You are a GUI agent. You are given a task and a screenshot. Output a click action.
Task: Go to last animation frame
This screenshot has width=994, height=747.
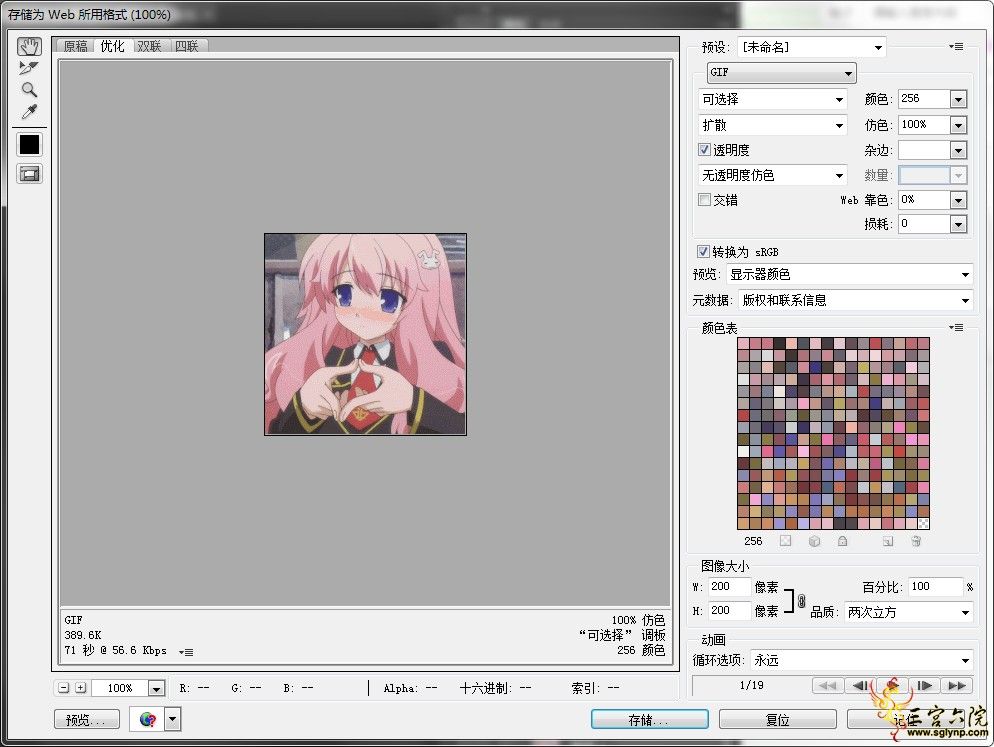coord(957,685)
